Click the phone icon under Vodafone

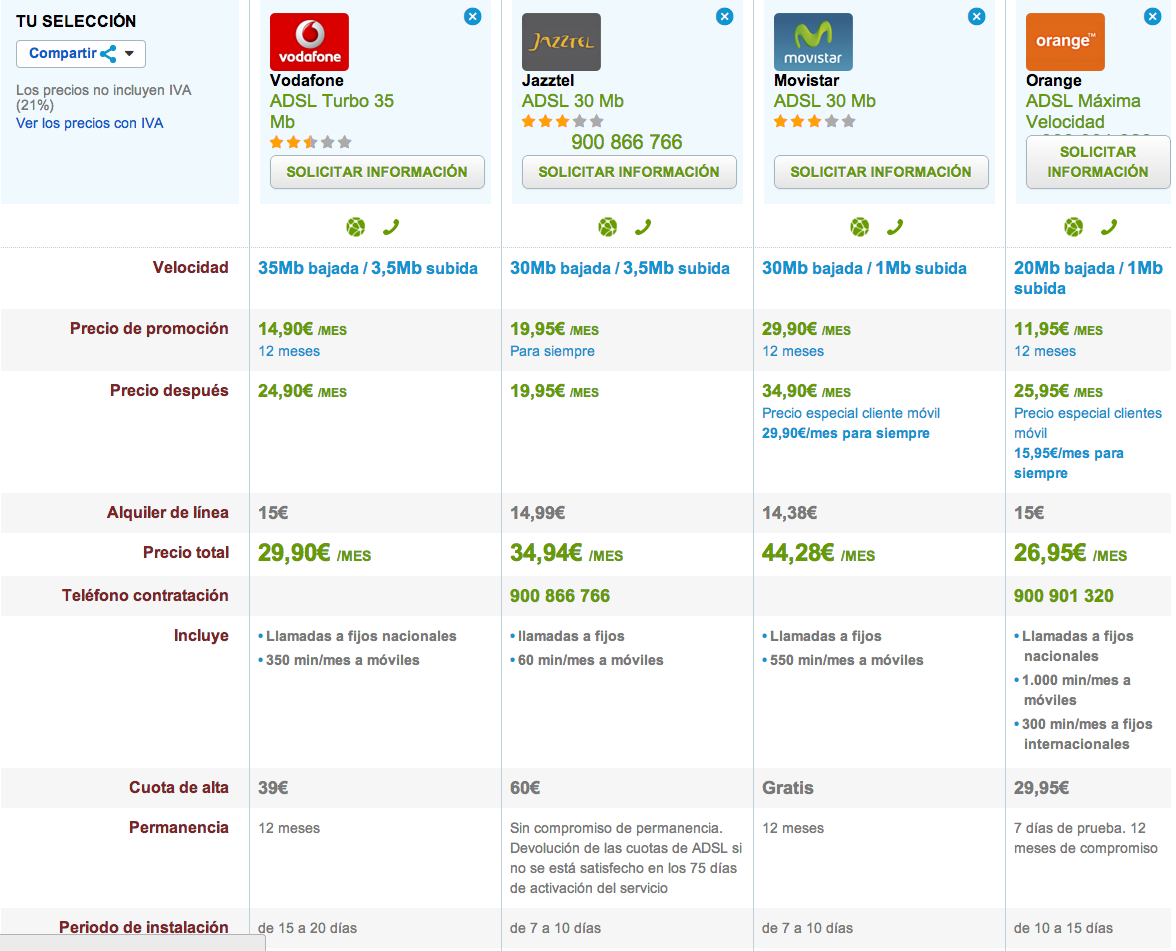click(x=391, y=226)
